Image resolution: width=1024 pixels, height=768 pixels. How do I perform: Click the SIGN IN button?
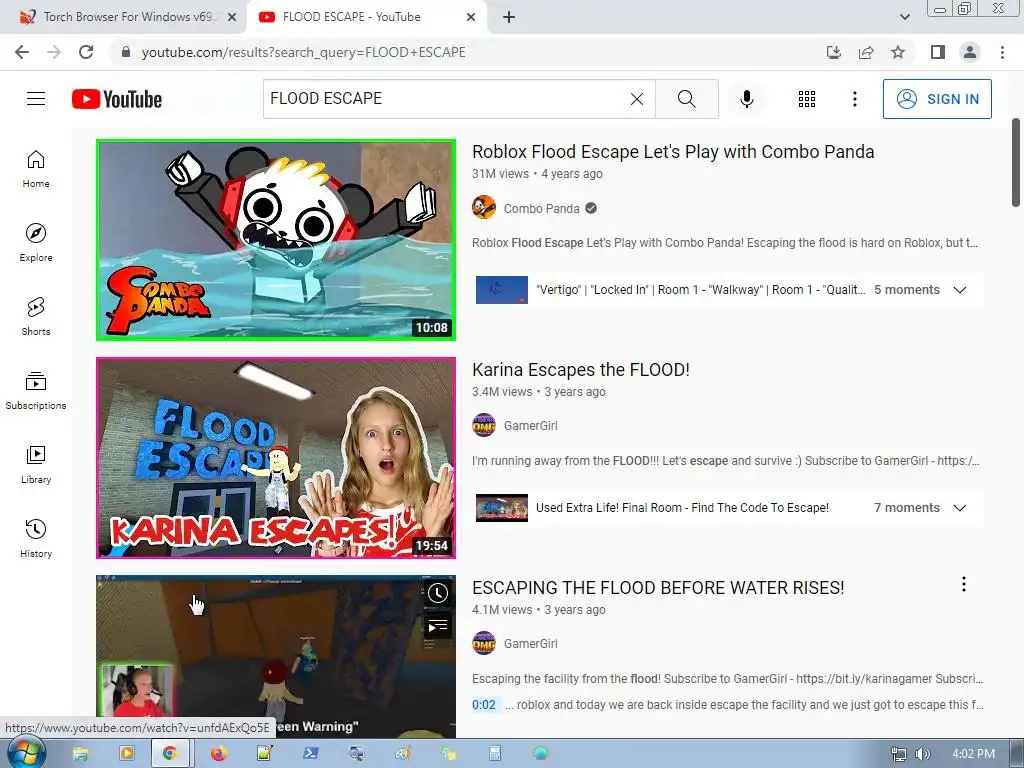[937, 99]
